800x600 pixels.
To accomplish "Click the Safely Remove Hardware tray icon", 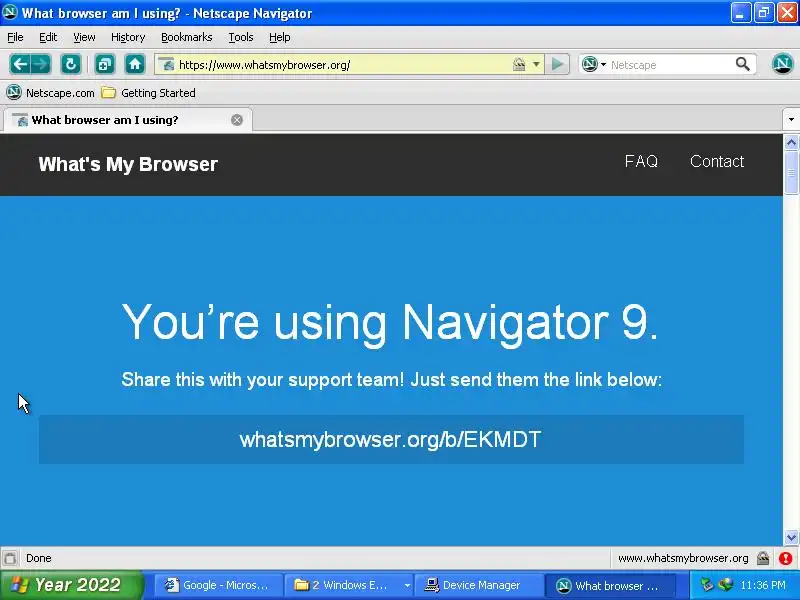I will point(707,585).
